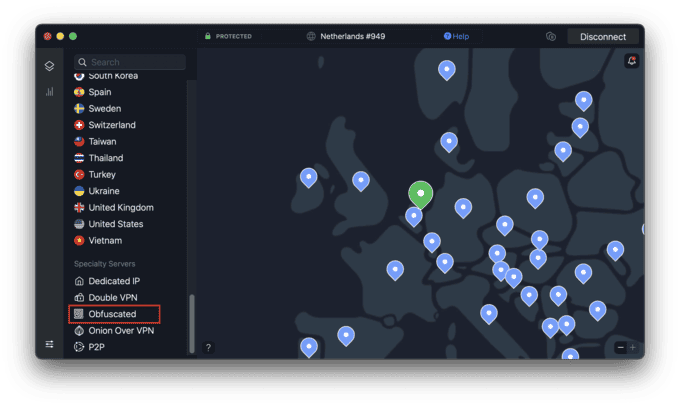Click the Switzerland flag icon
Viewport: 680px width, 406px height.
pos(79,125)
